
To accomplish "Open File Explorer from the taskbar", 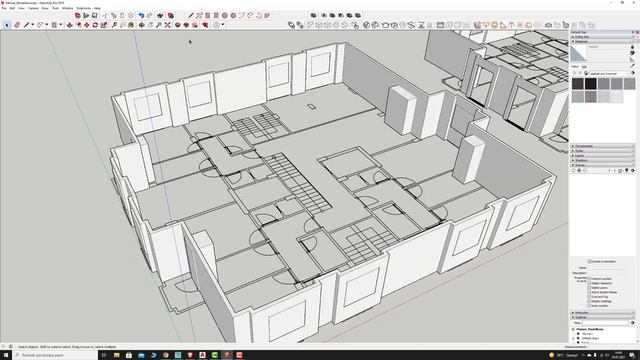I will pyautogui.click(x=116, y=356).
